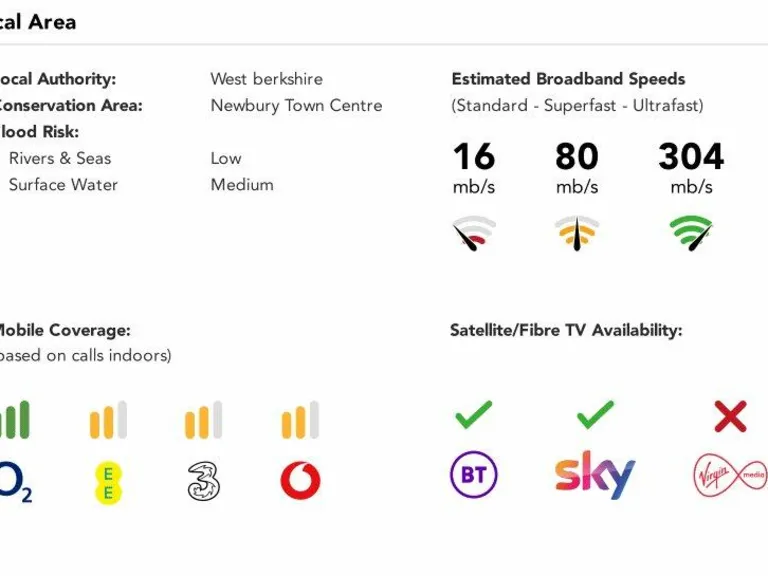Click the Vodafone logo
Viewport: 768px width, 576px height.
point(300,481)
